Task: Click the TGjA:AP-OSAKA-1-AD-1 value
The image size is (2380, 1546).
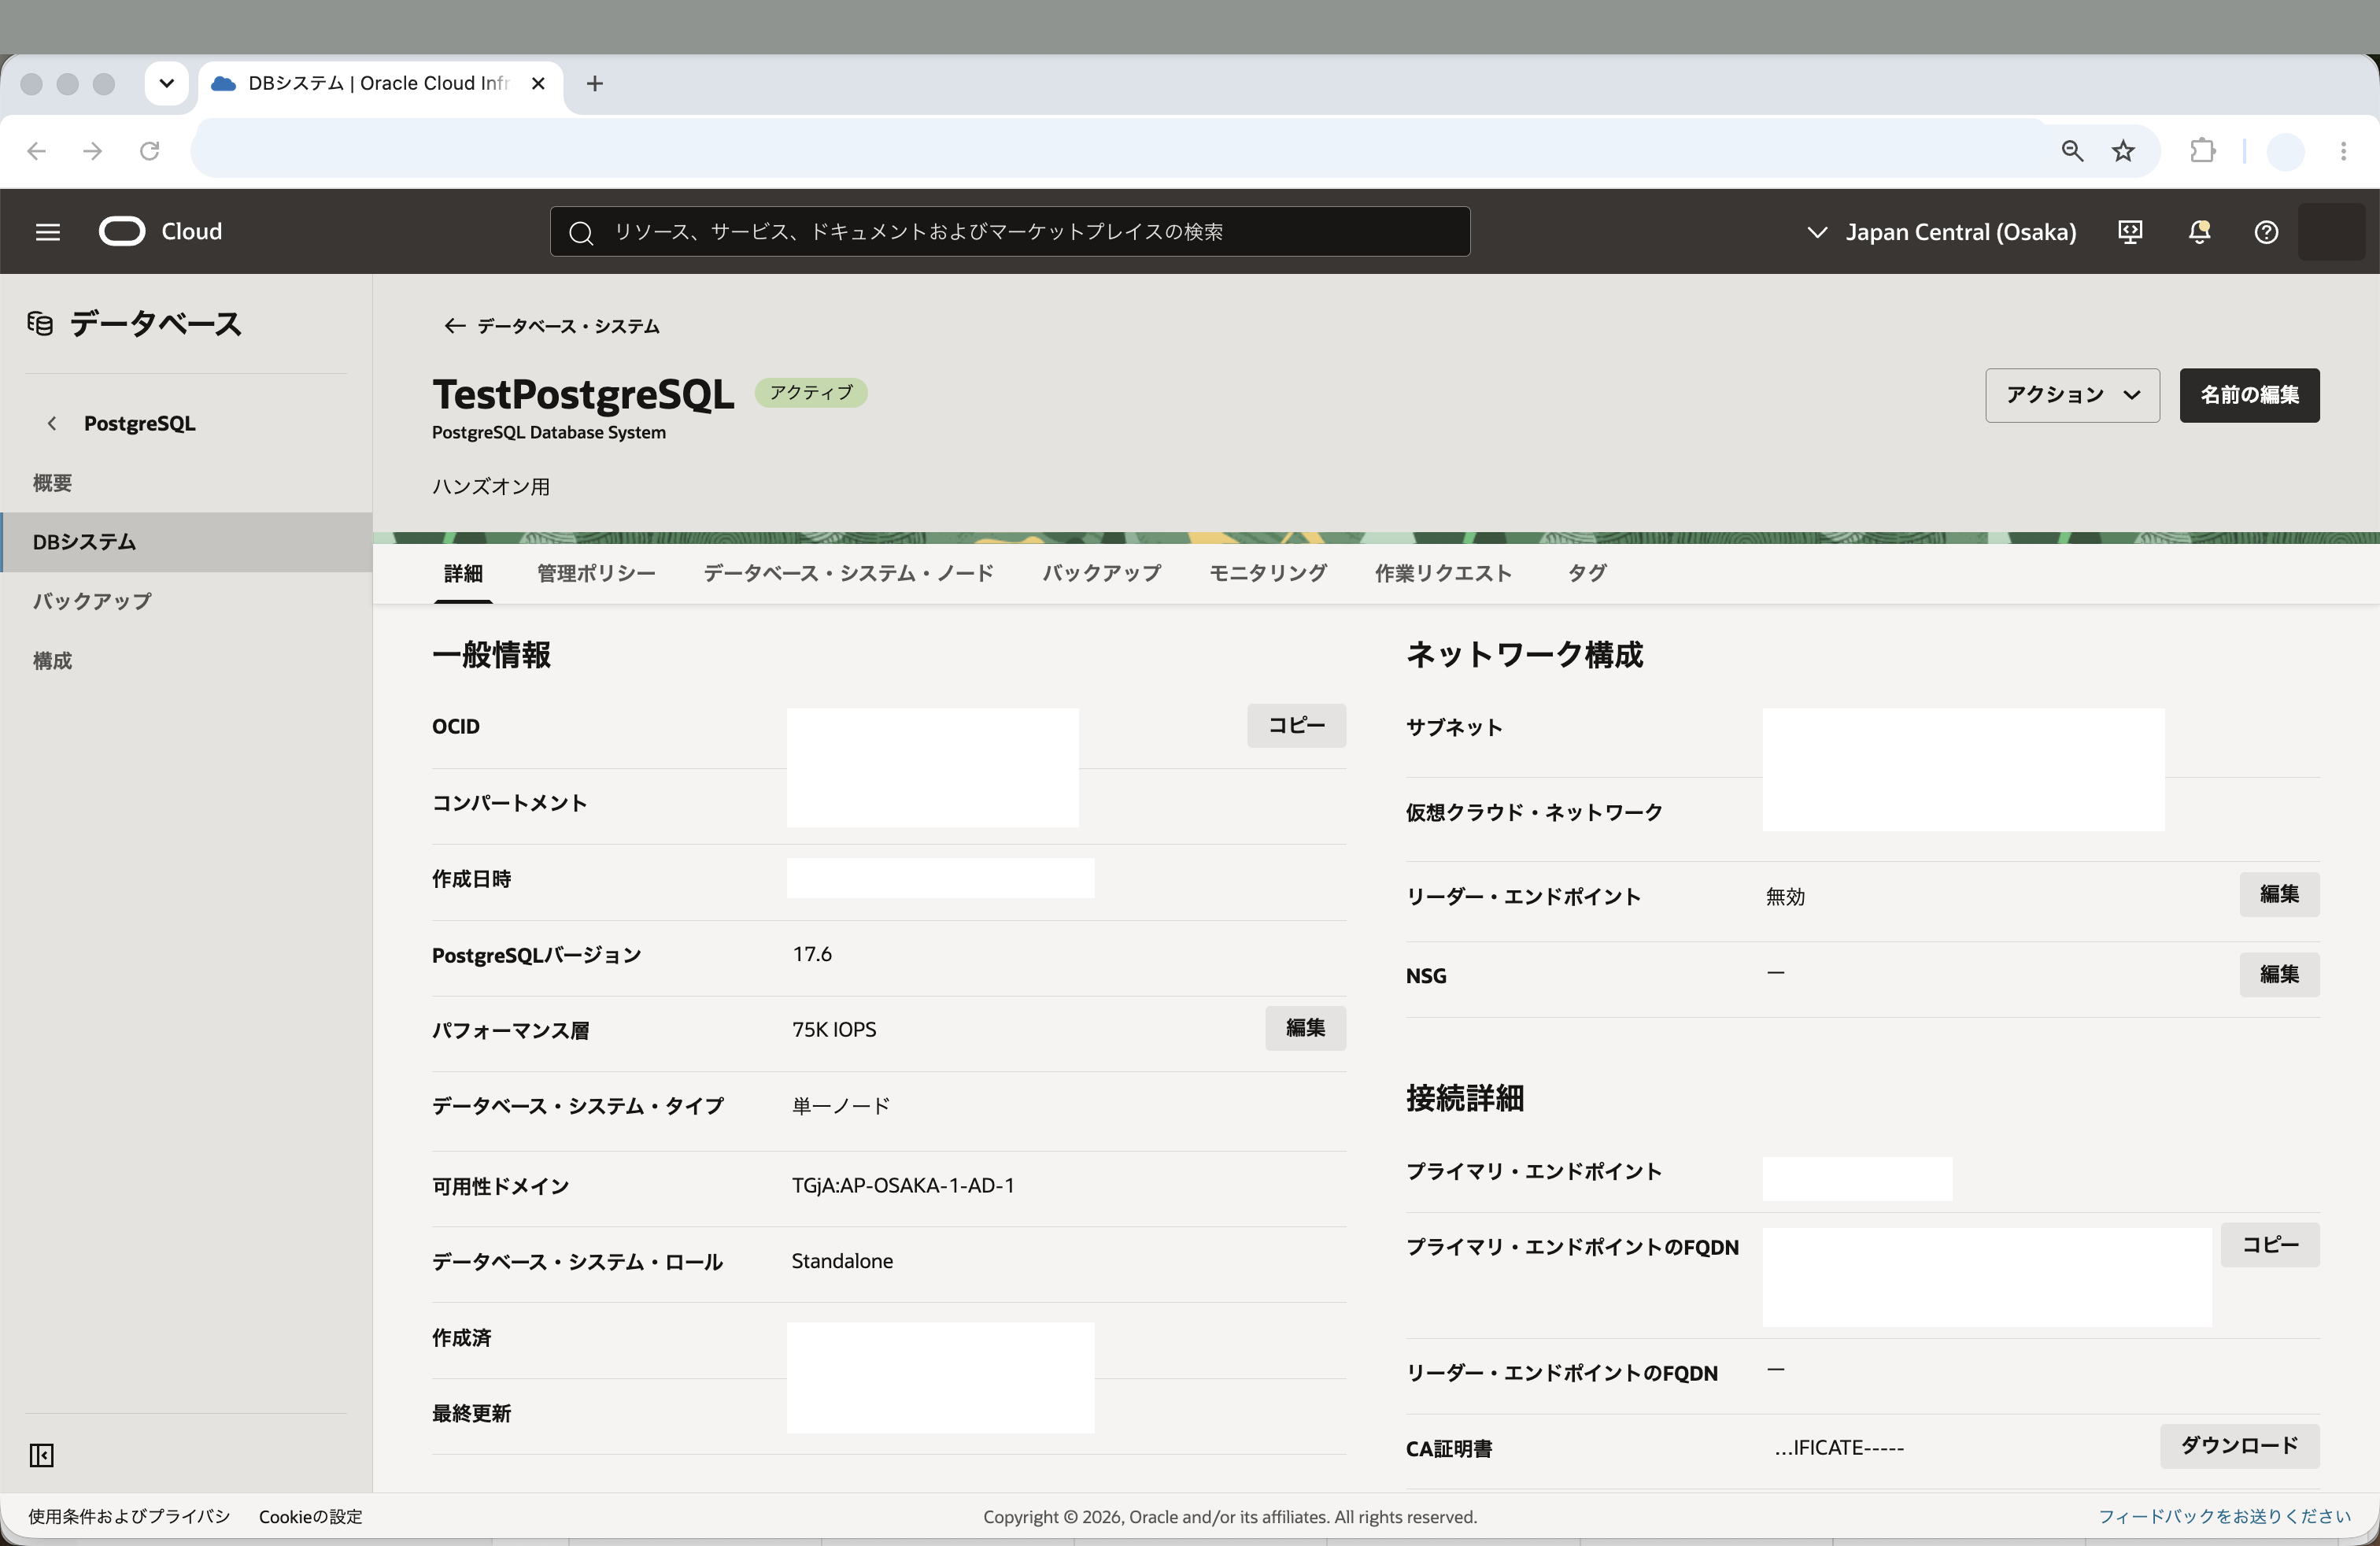Action: pyautogui.click(x=903, y=1186)
